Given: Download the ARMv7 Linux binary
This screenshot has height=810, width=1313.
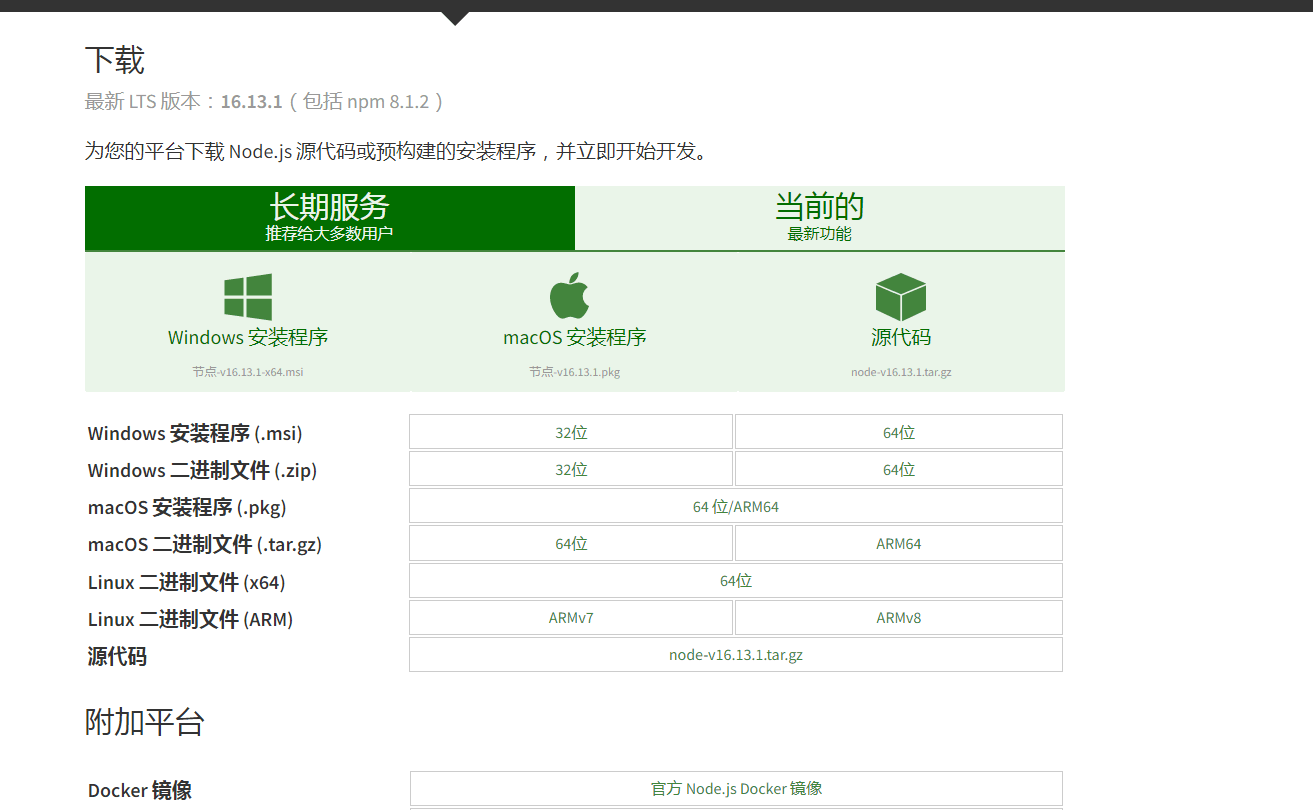Looking at the screenshot, I should (x=571, y=617).
